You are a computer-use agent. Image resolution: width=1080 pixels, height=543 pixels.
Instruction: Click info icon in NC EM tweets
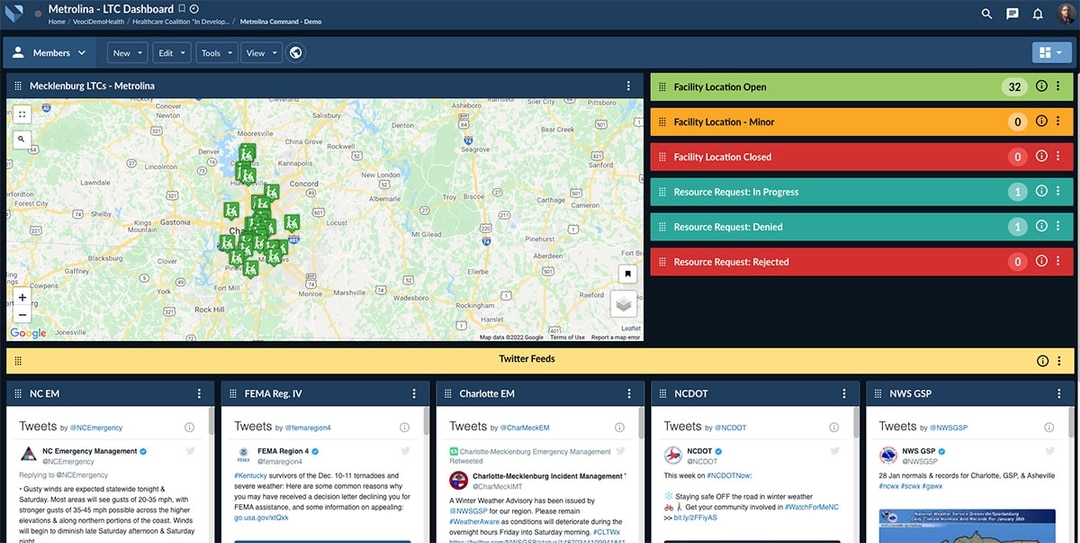(x=189, y=427)
